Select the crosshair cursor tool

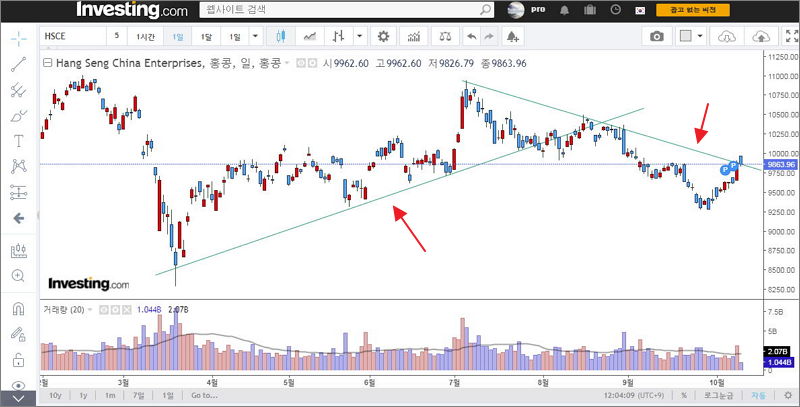click(x=18, y=38)
